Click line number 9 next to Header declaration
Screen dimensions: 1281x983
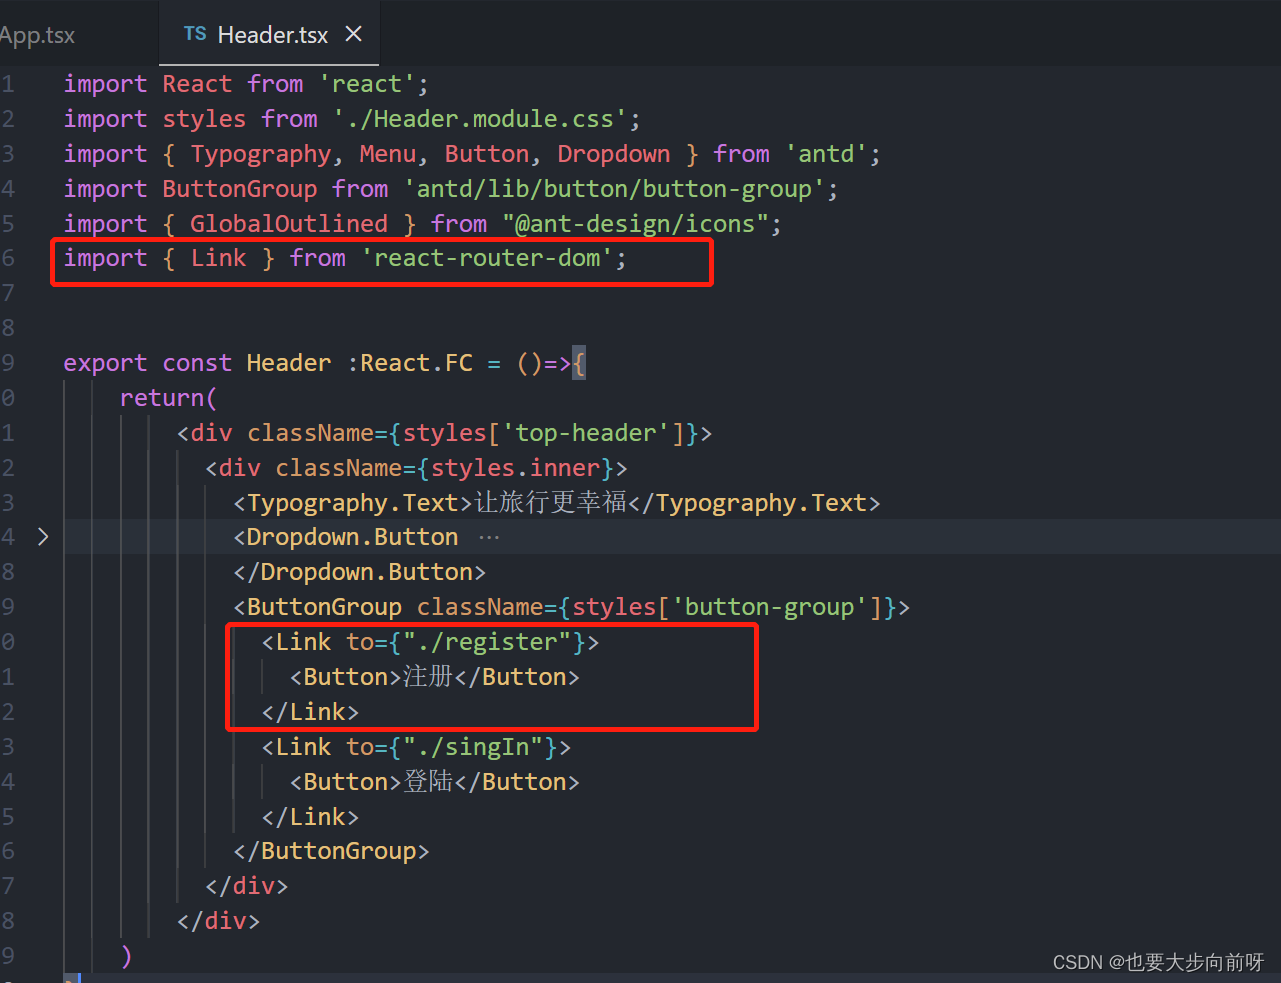tap(8, 362)
